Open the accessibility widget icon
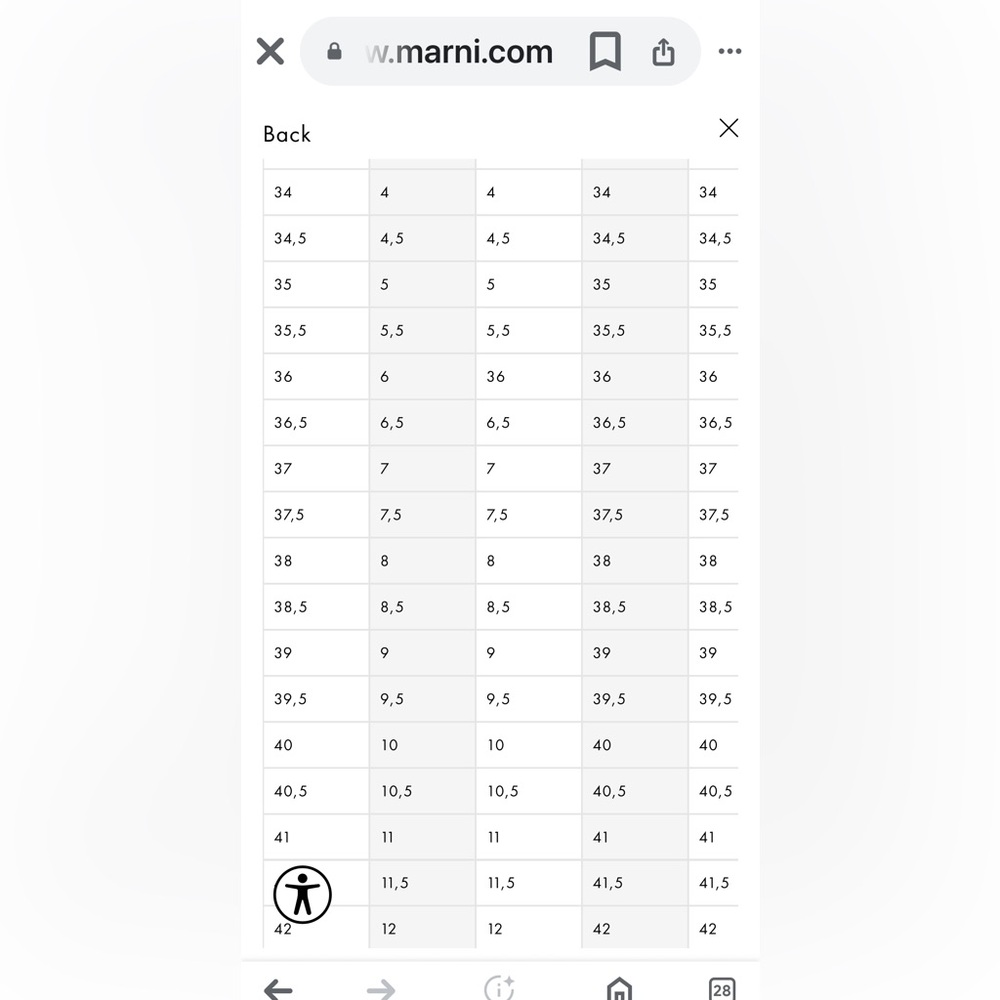 pyautogui.click(x=302, y=894)
